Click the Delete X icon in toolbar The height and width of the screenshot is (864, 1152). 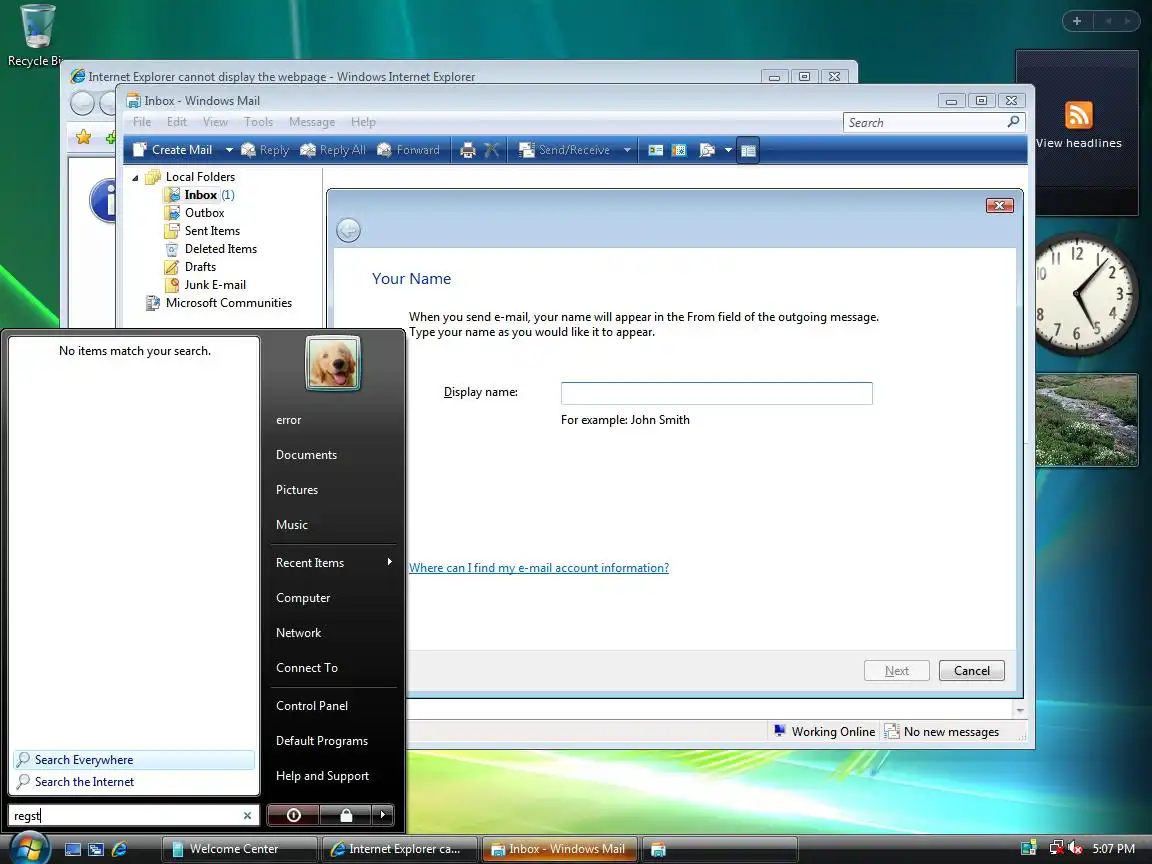(492, 150)
